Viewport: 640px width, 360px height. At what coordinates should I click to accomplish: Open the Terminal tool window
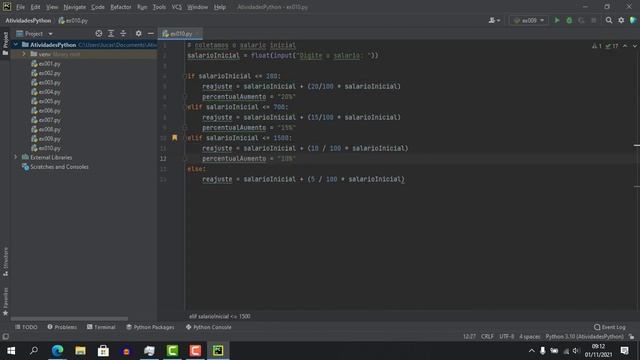pos(101,327)
